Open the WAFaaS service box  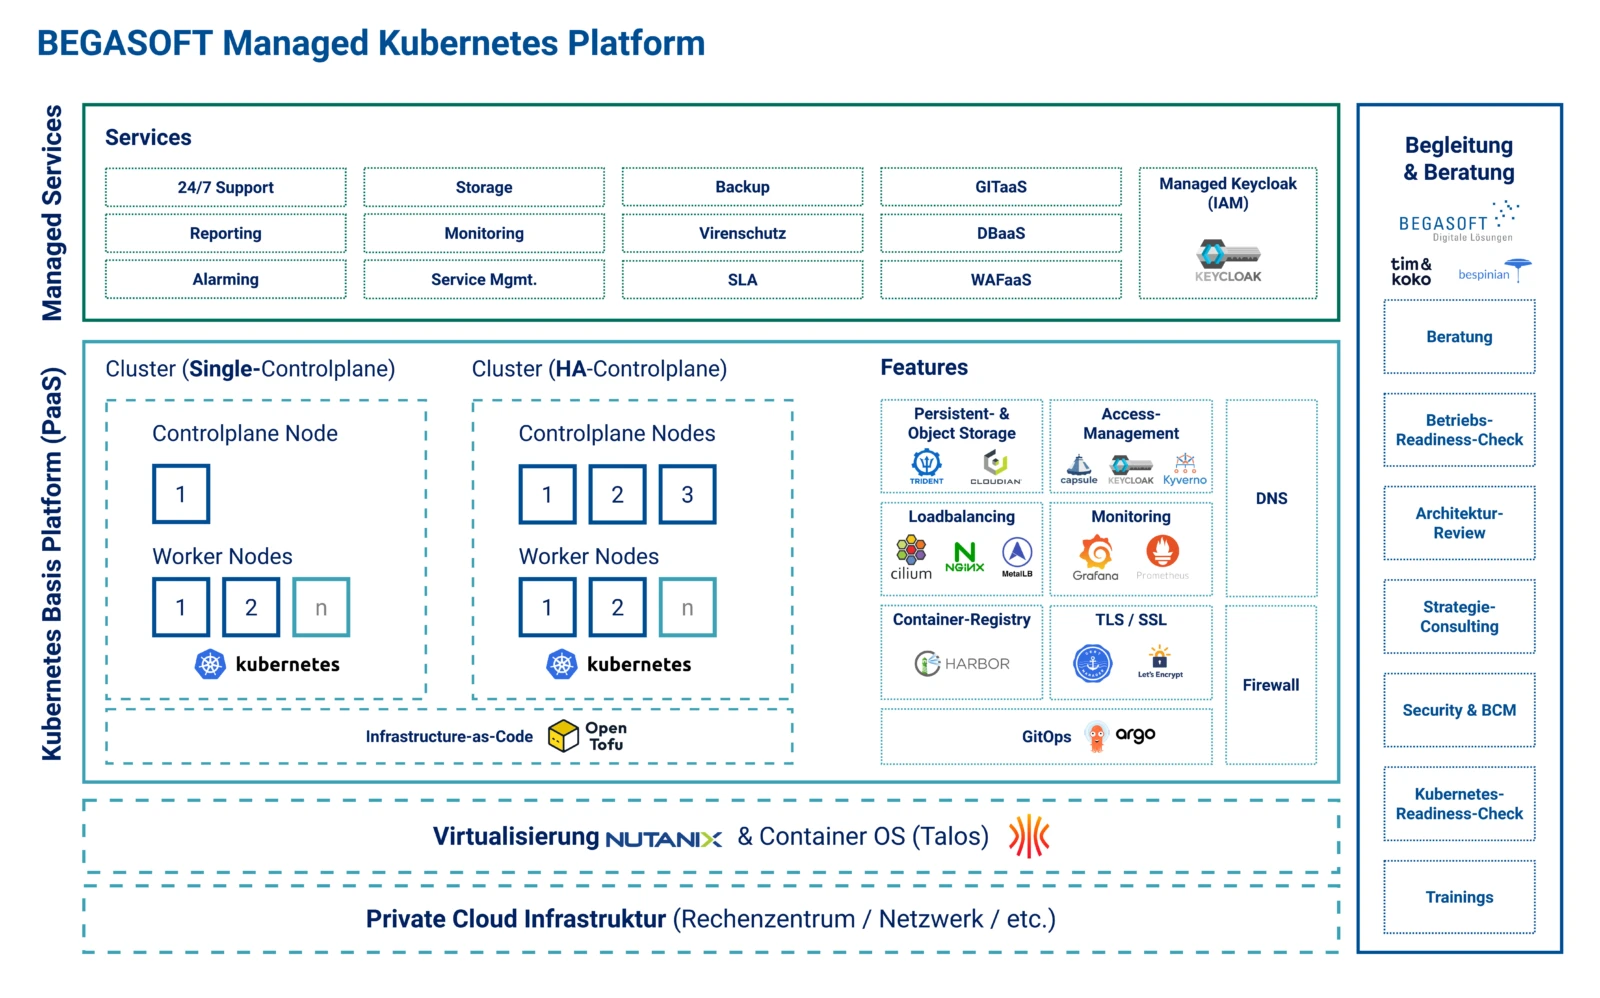[1000, 280]
